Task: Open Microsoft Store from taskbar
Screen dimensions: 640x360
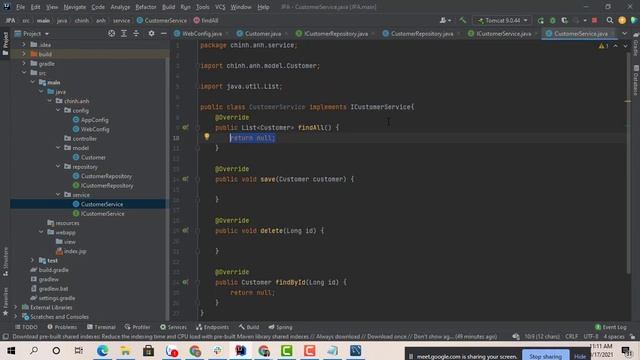Action: pyautogui.click(x=148, y=351)
